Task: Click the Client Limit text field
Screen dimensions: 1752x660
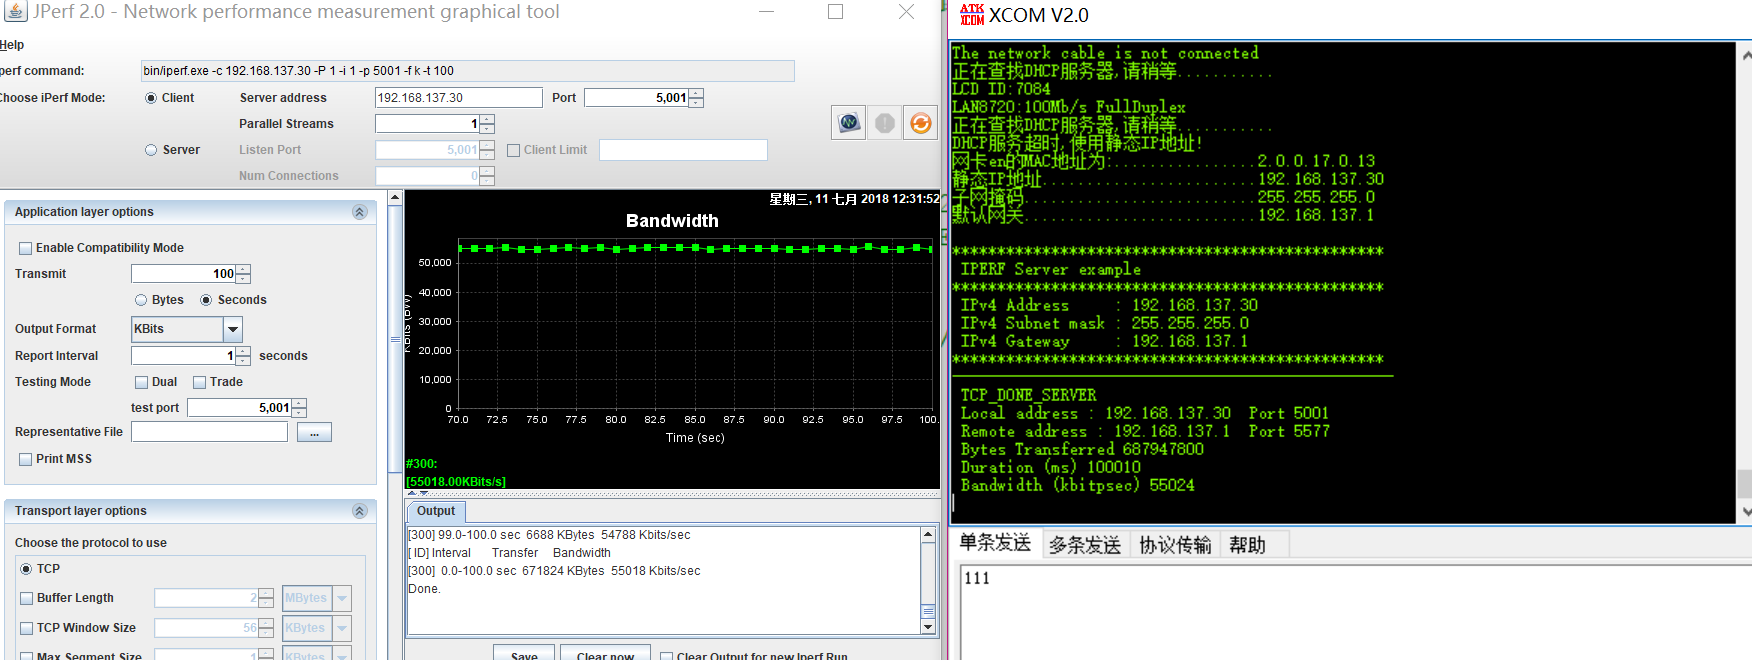Action: (x=683, y=150)
